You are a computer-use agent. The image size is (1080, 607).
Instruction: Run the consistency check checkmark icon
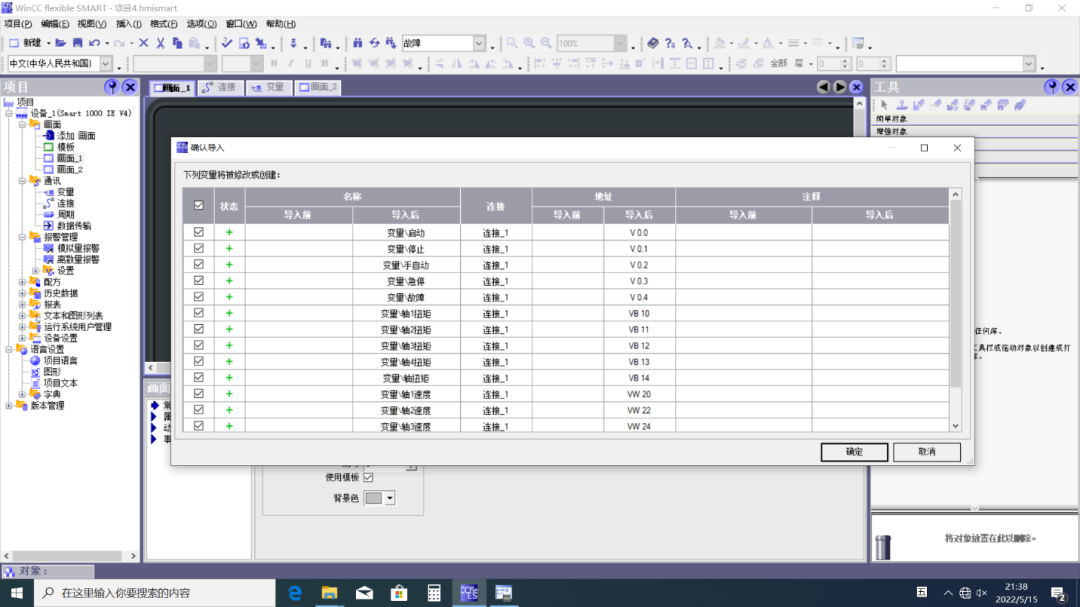pyautogui.click(x=227, y=43)
